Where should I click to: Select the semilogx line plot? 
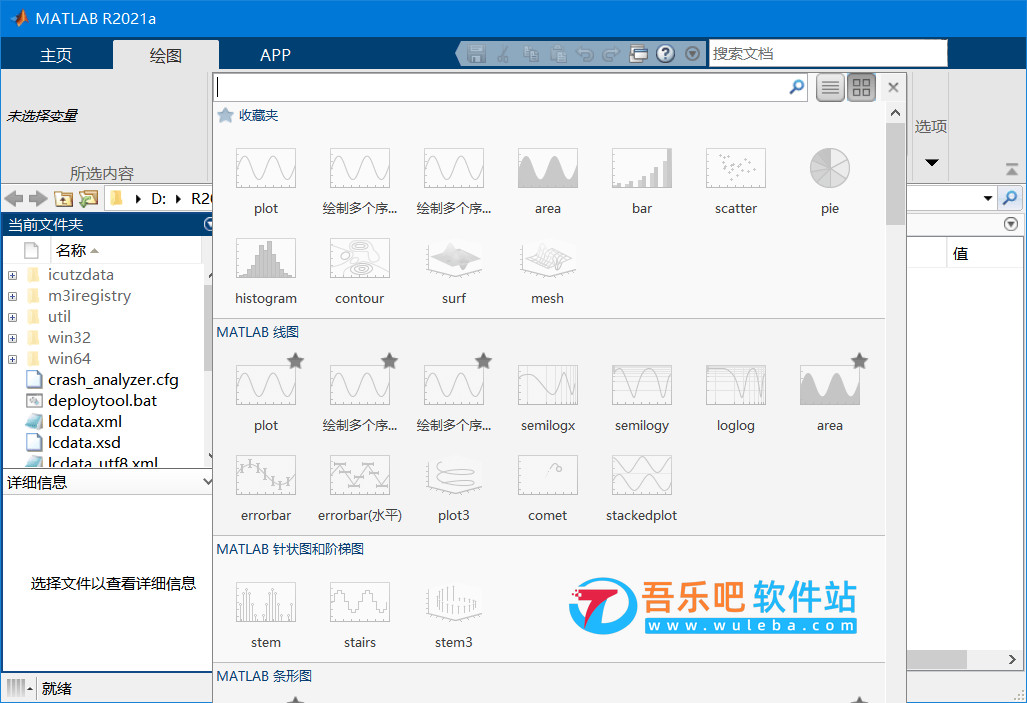[x=548, y=398]
